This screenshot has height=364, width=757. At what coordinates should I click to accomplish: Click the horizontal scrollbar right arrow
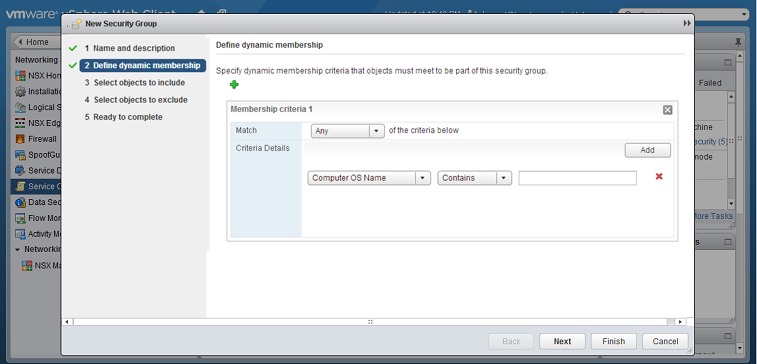point(680,322)
